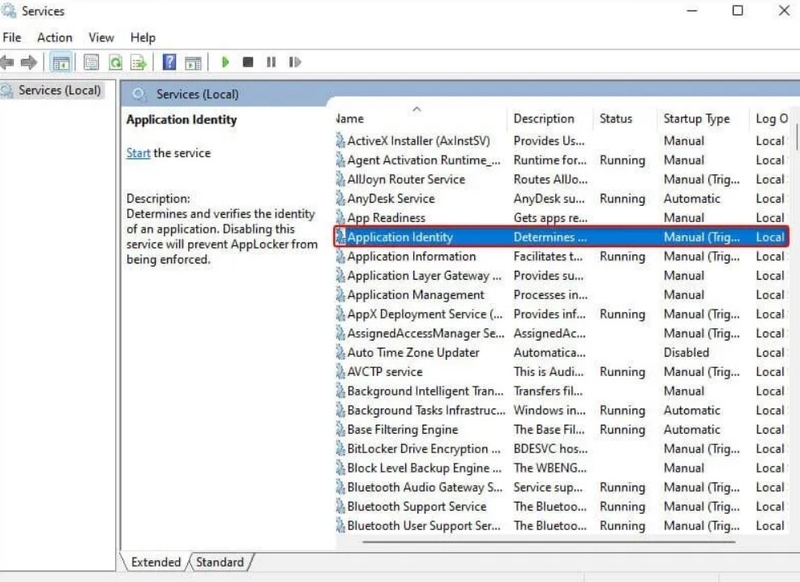Click gear icon beside Auto Time Zone Updater

click(x=340, y=352)
